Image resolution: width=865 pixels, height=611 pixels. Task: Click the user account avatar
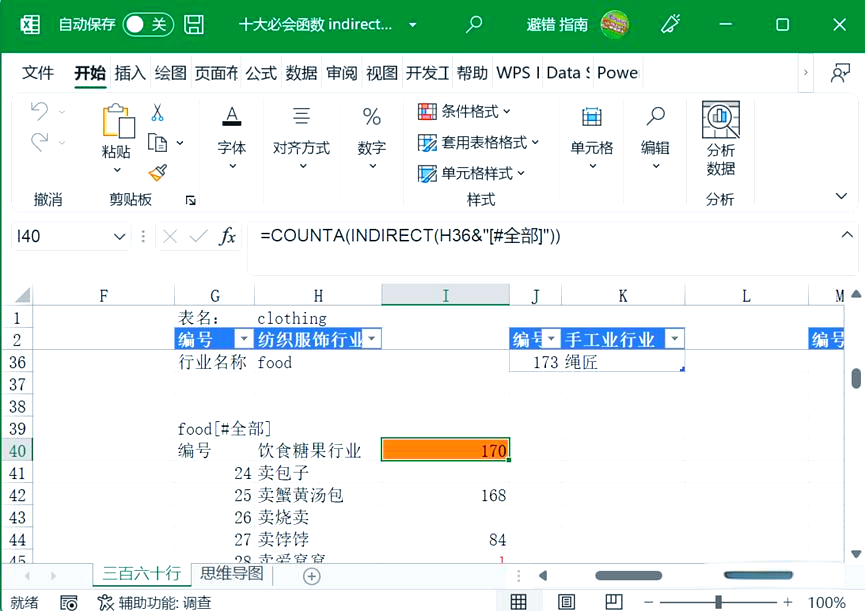(615, 25)
